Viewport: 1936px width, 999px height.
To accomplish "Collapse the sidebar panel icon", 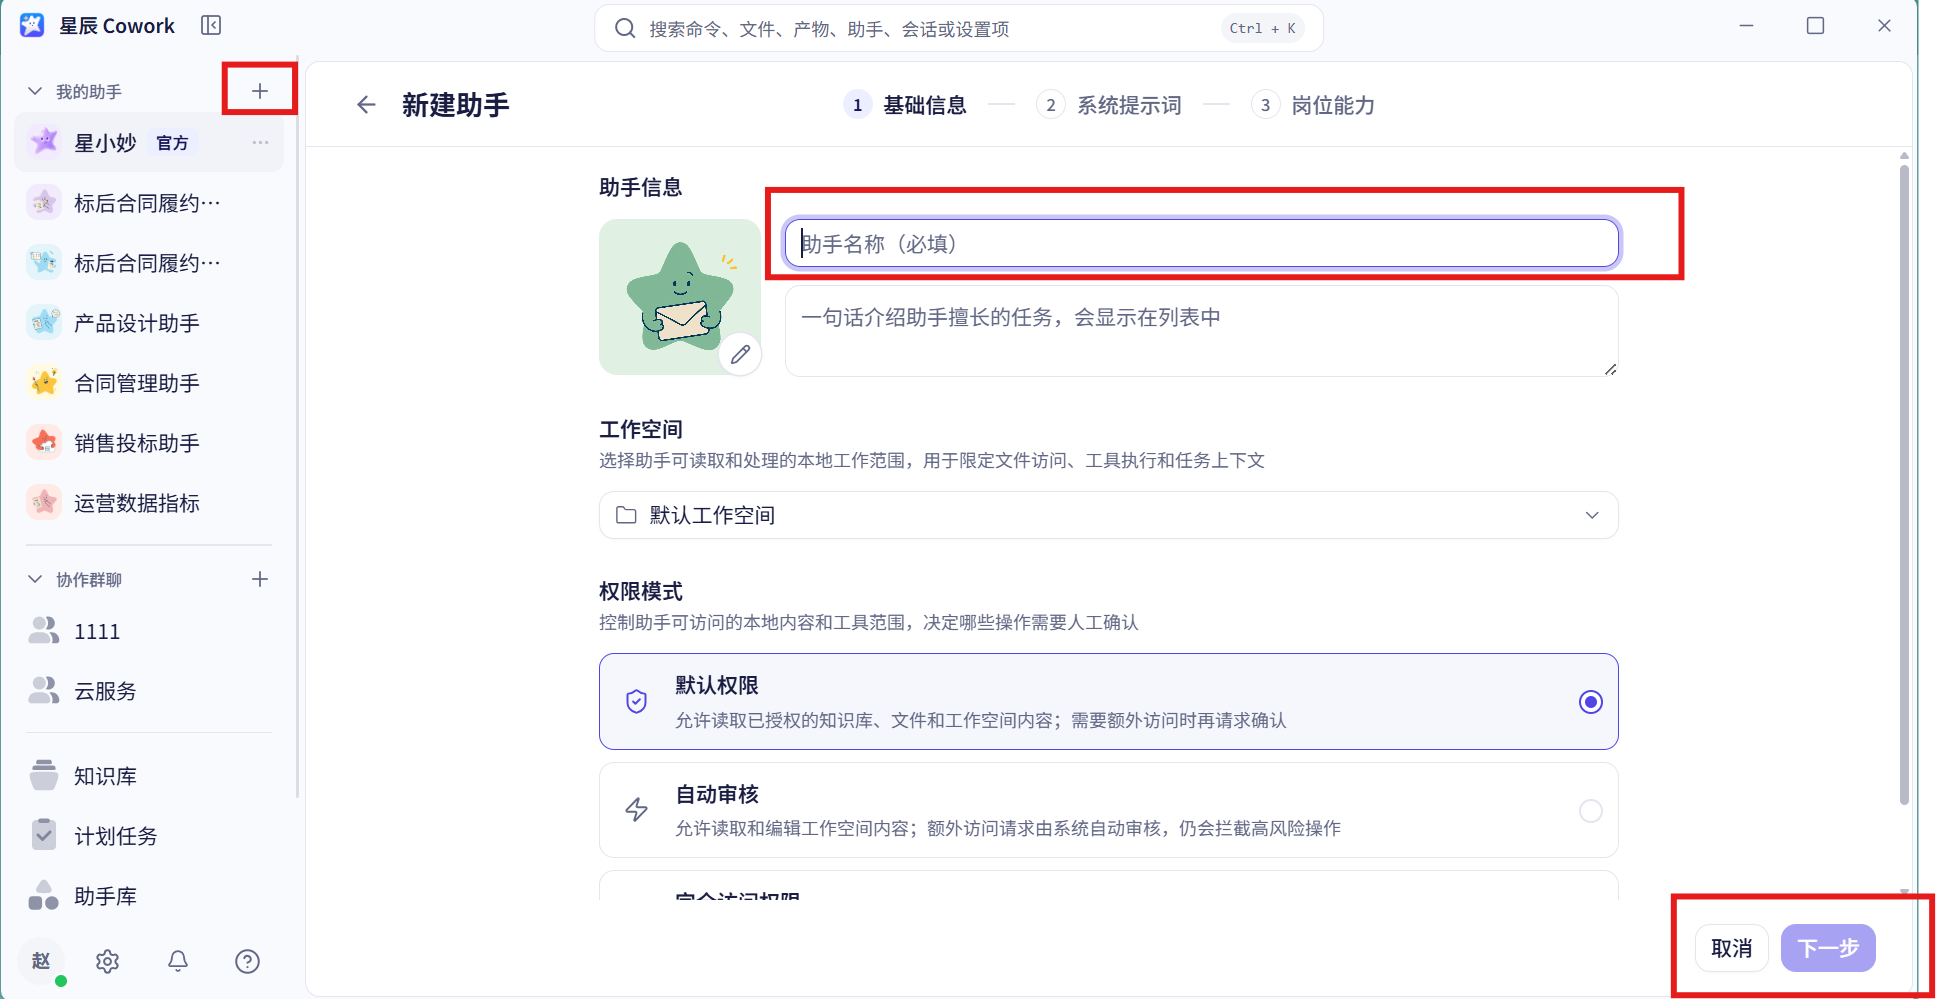I will point(210,26).
